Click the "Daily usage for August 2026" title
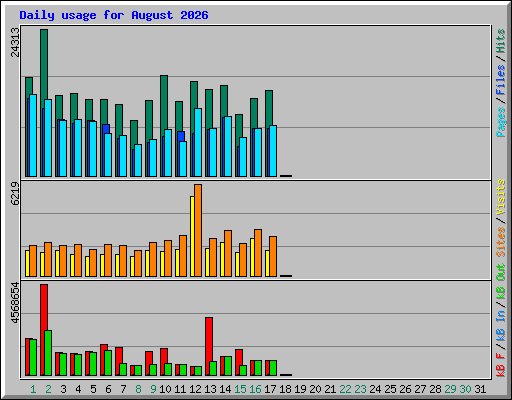 click(x=114, y=15)
